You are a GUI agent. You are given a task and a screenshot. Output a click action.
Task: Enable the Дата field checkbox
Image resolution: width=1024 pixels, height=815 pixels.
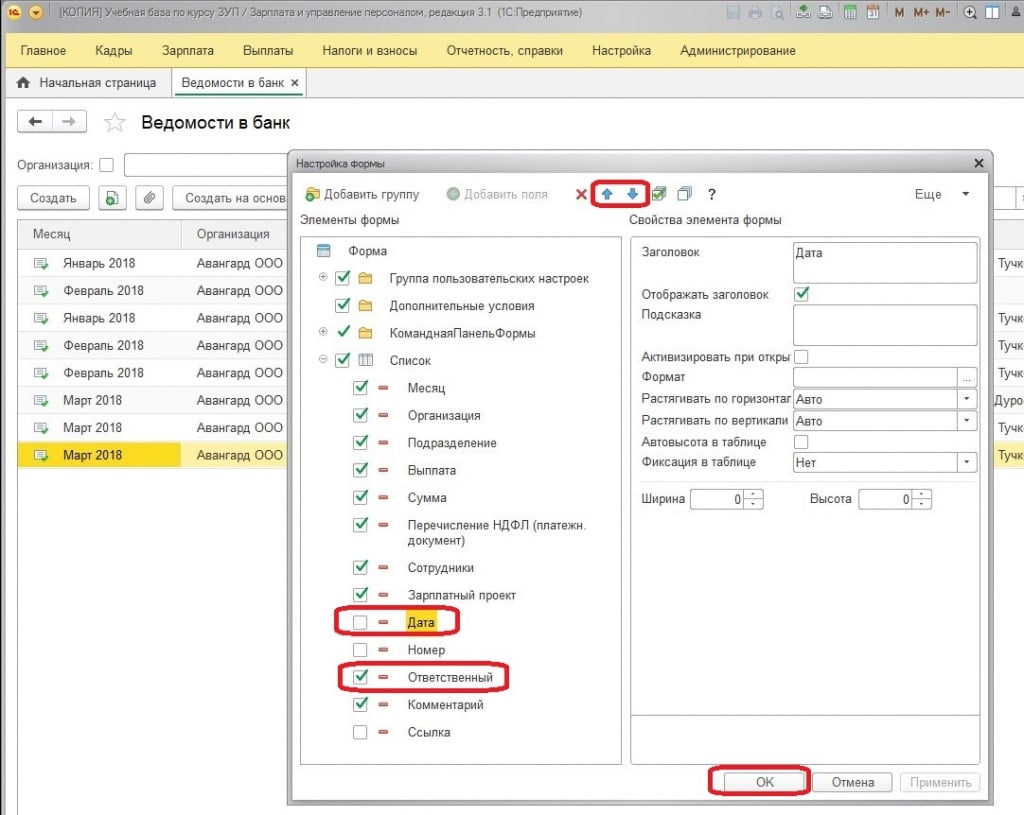(360, 623)
